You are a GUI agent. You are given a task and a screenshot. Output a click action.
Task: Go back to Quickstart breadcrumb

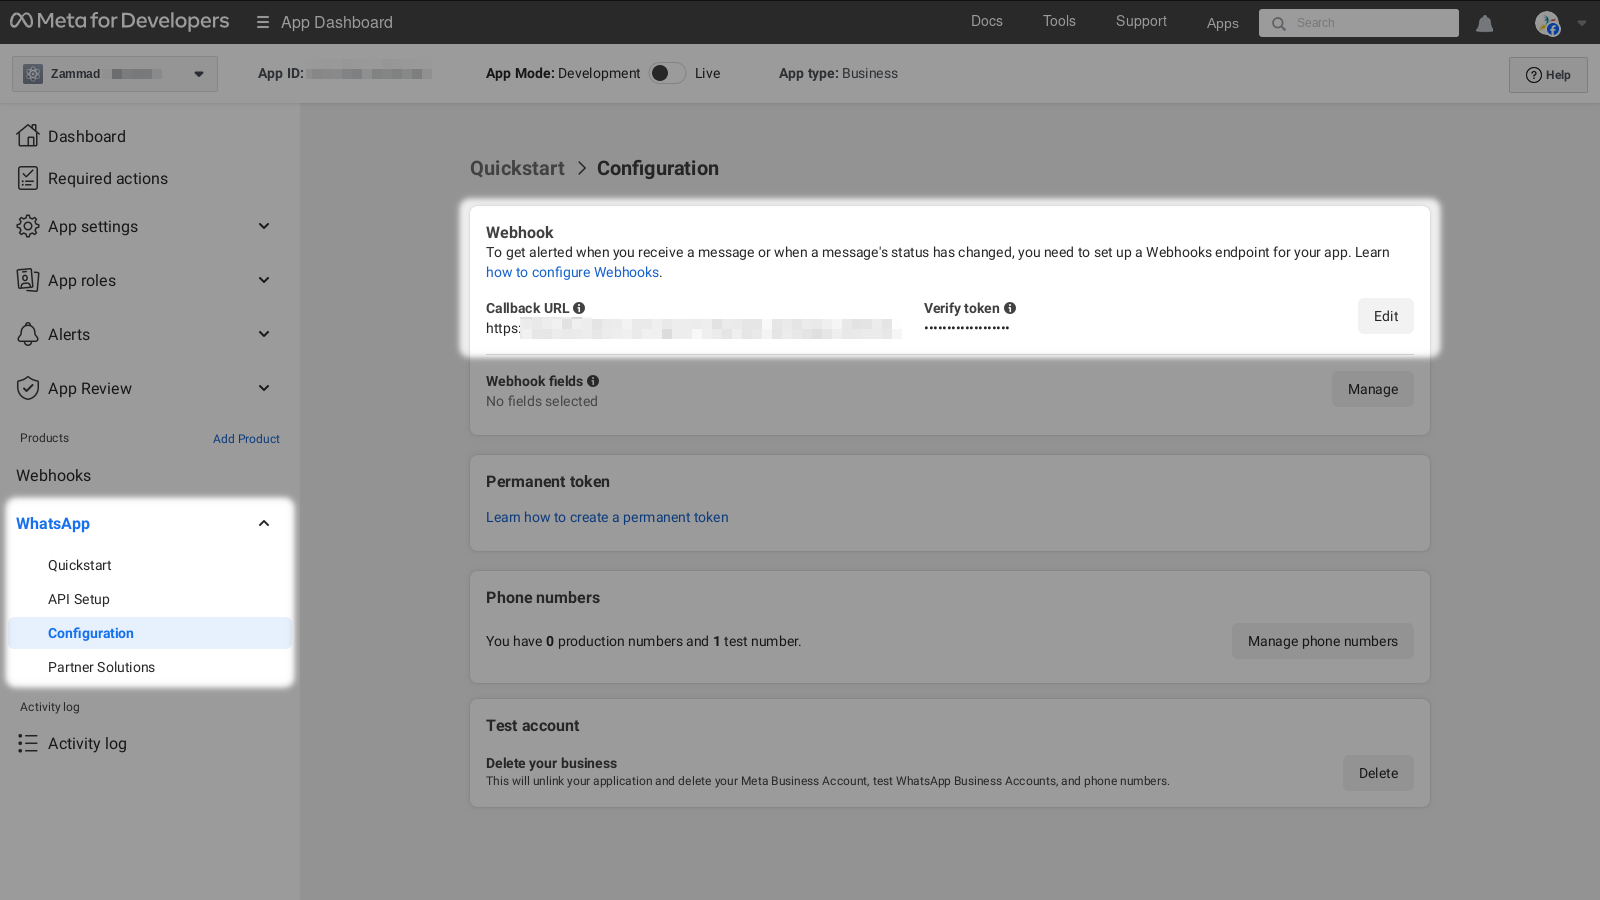tap(517, 168)
